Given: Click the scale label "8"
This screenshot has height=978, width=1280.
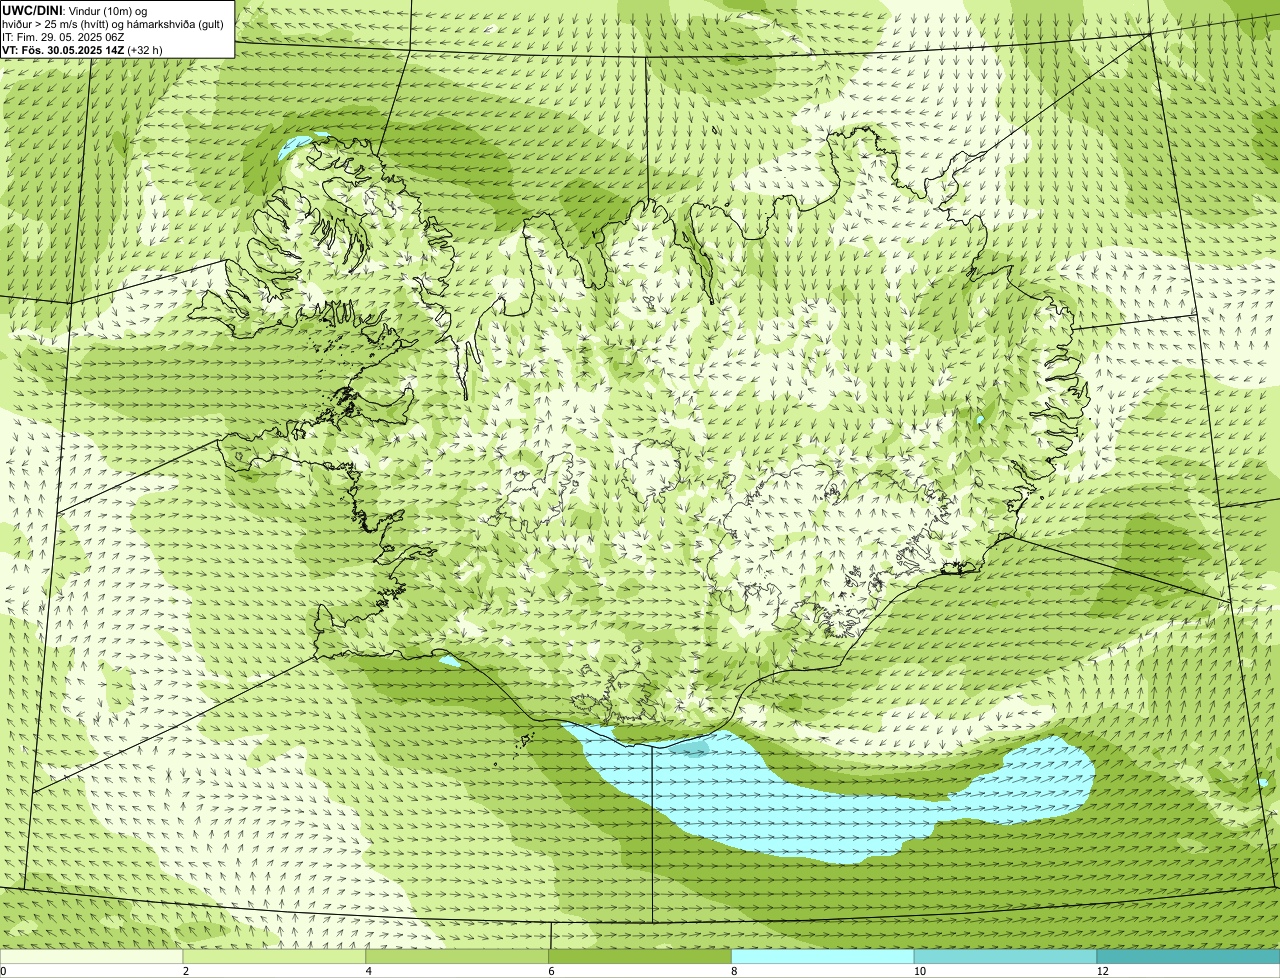Looking at the screenshot, I should coord(734,971).
